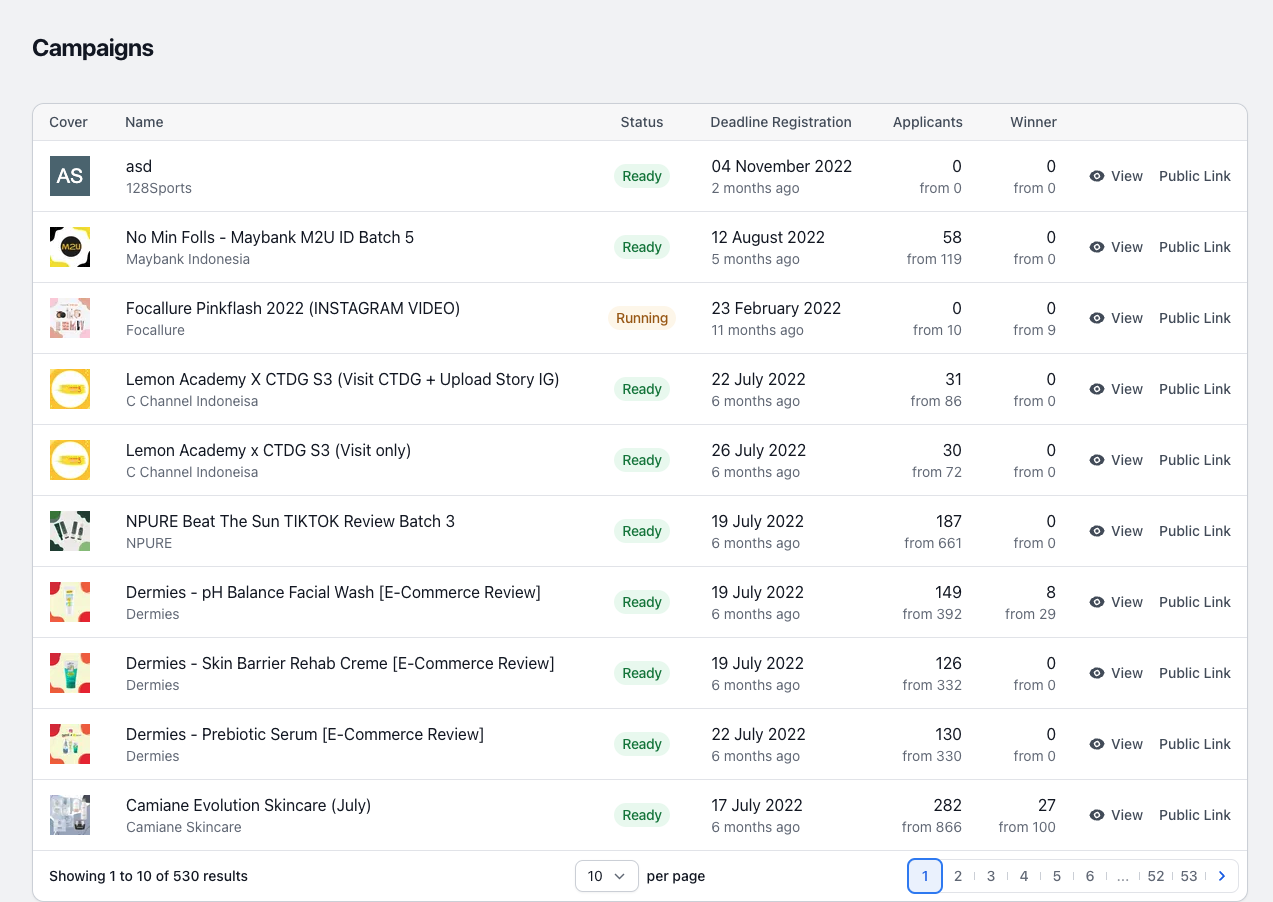Click the Winner column header

click(1033, 122)
